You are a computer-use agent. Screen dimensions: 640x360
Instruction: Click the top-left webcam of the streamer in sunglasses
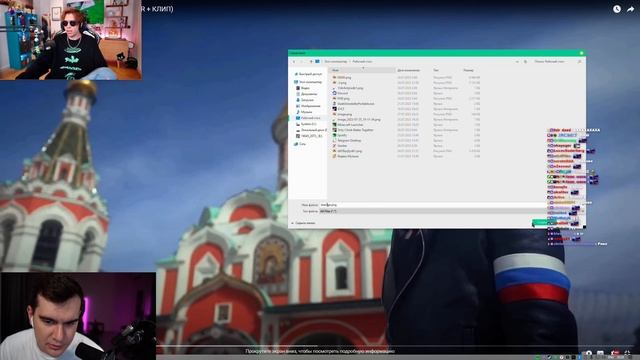pyautogui.click(x=71, y=40)
